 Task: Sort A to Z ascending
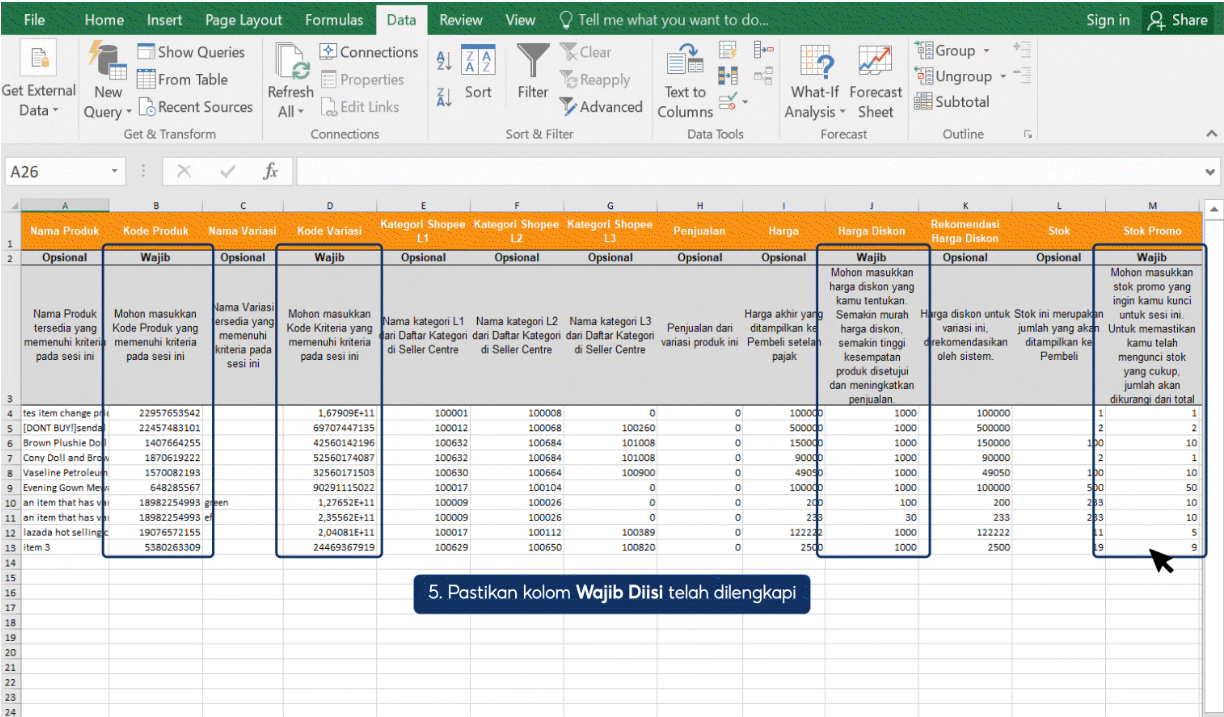point(444,62)
